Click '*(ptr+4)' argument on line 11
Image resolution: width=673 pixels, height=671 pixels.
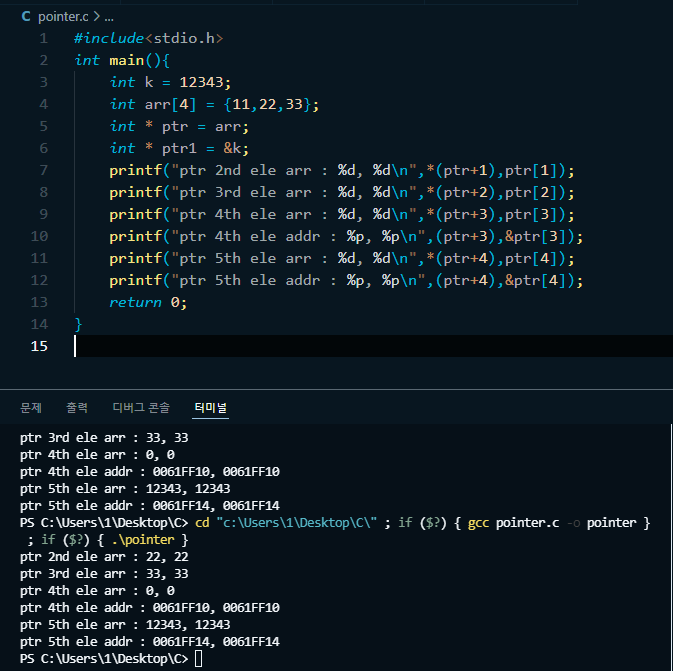click(461, 258)
